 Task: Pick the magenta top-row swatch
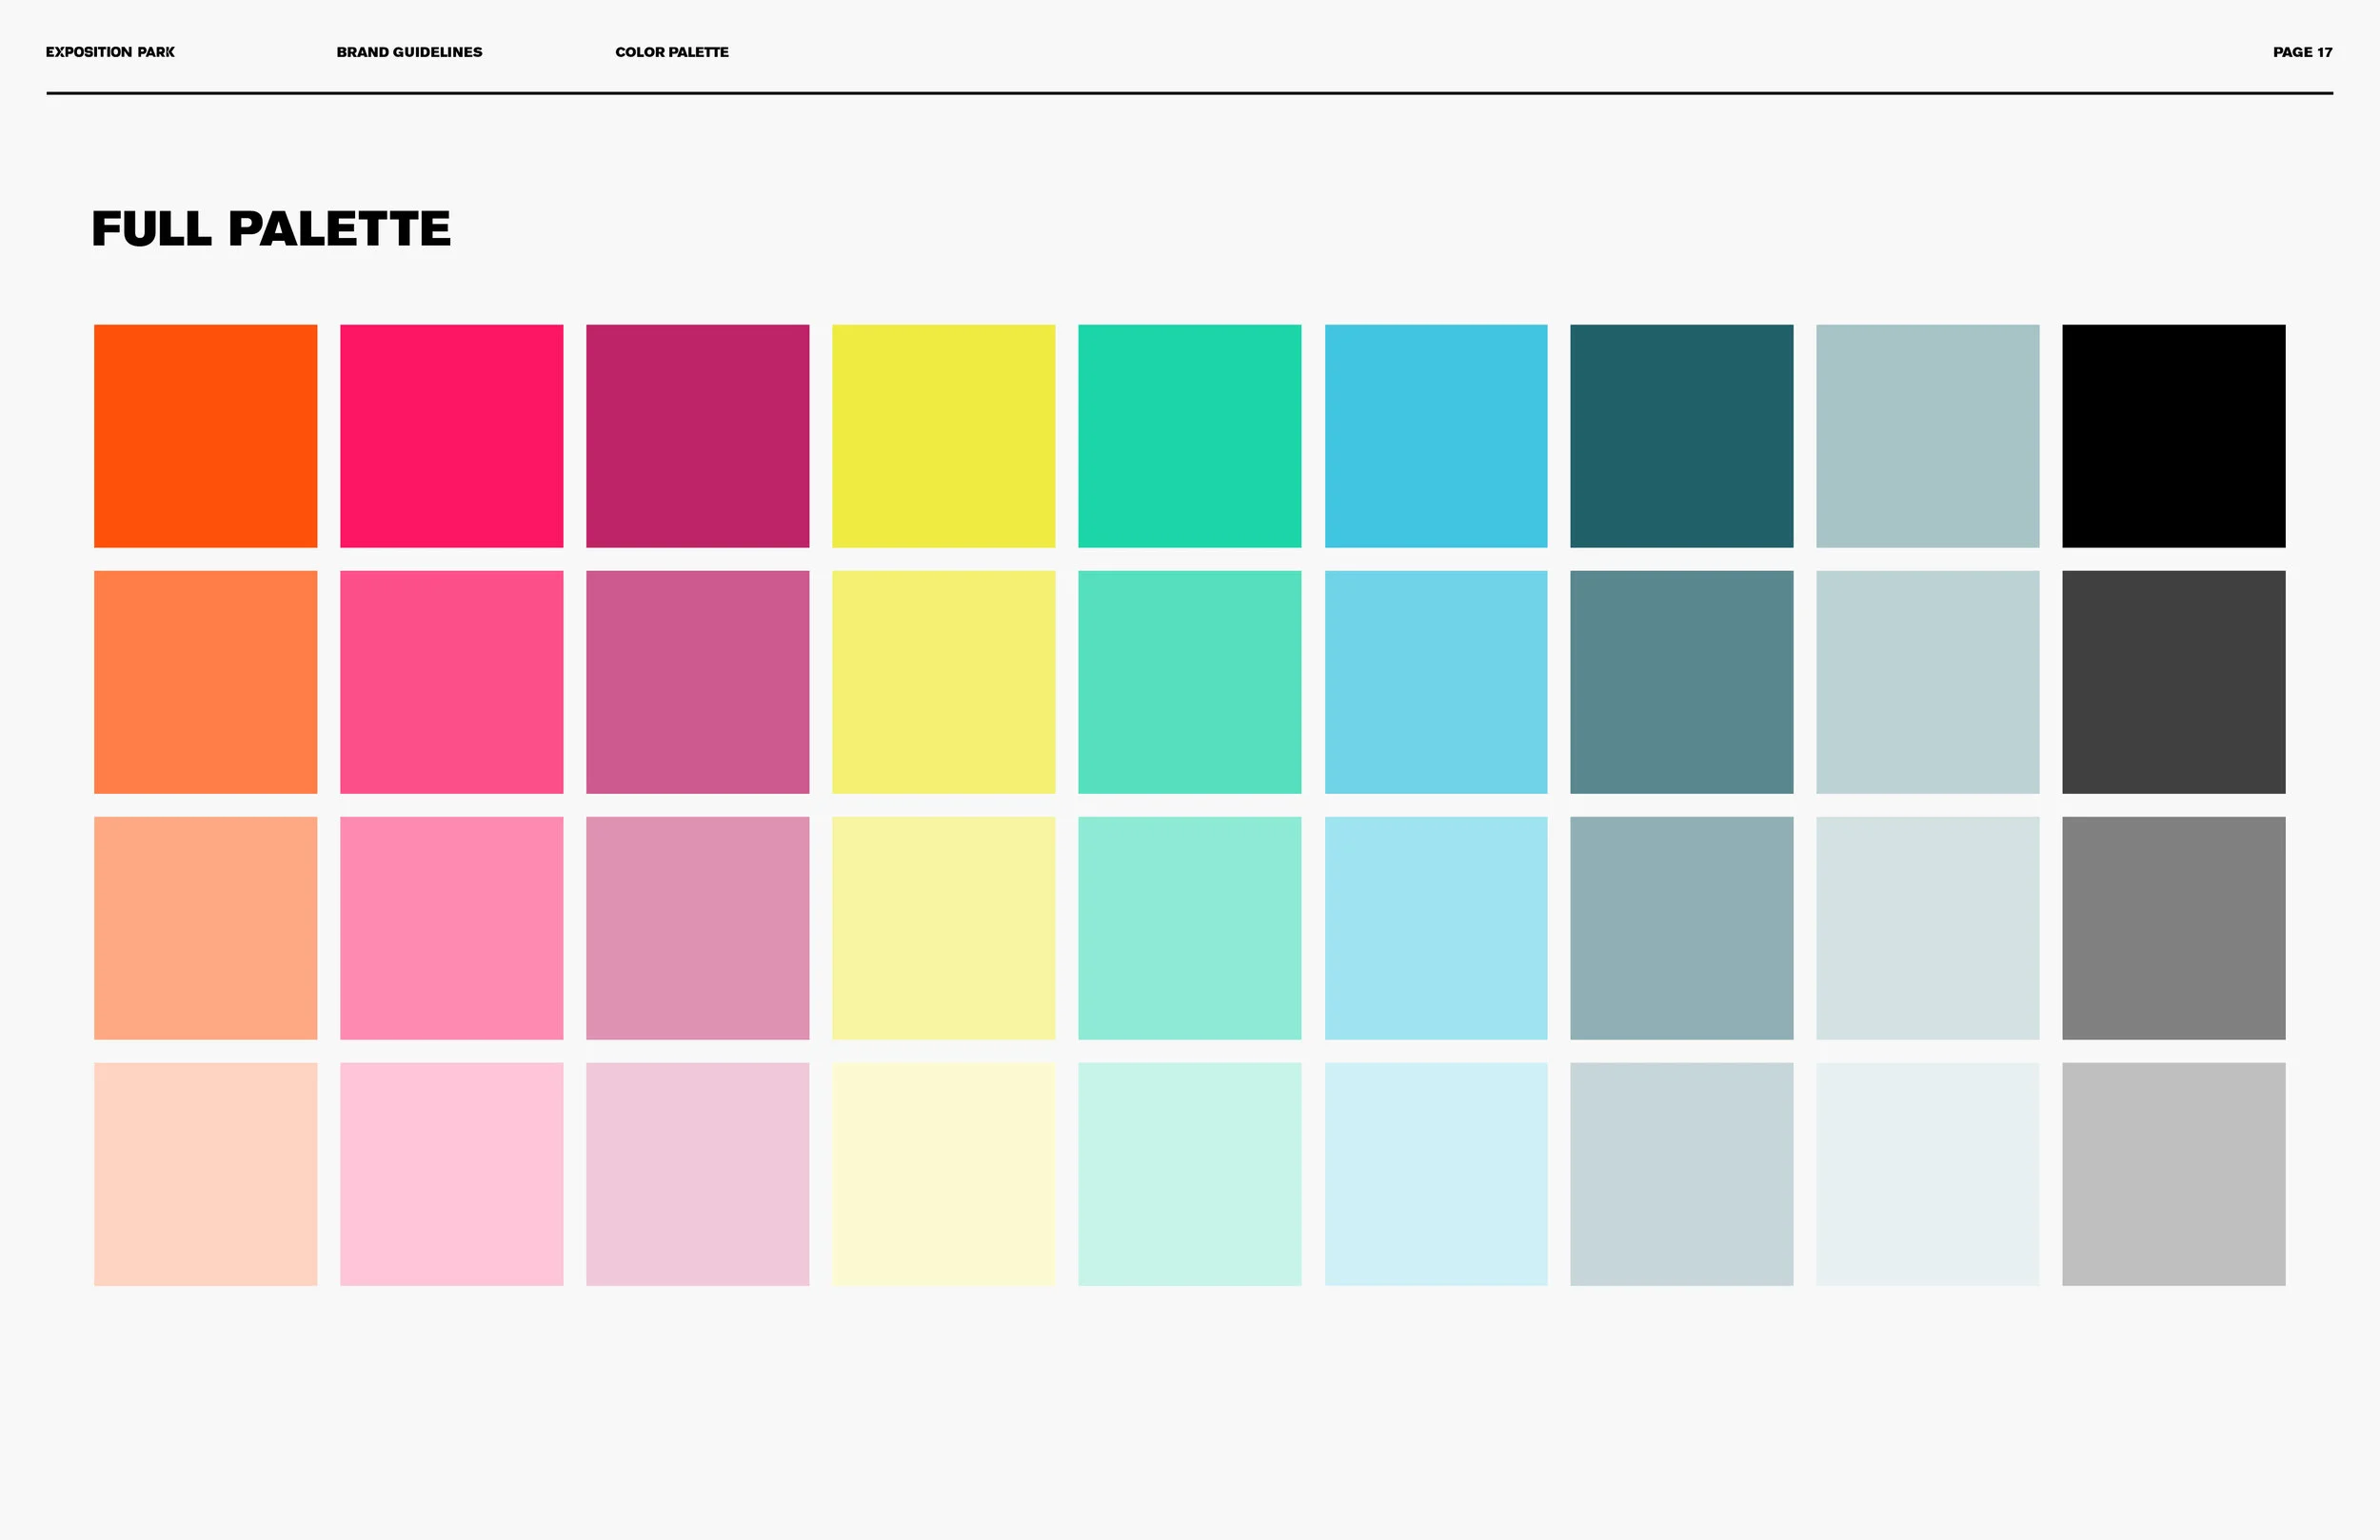[x=697, y=436]
